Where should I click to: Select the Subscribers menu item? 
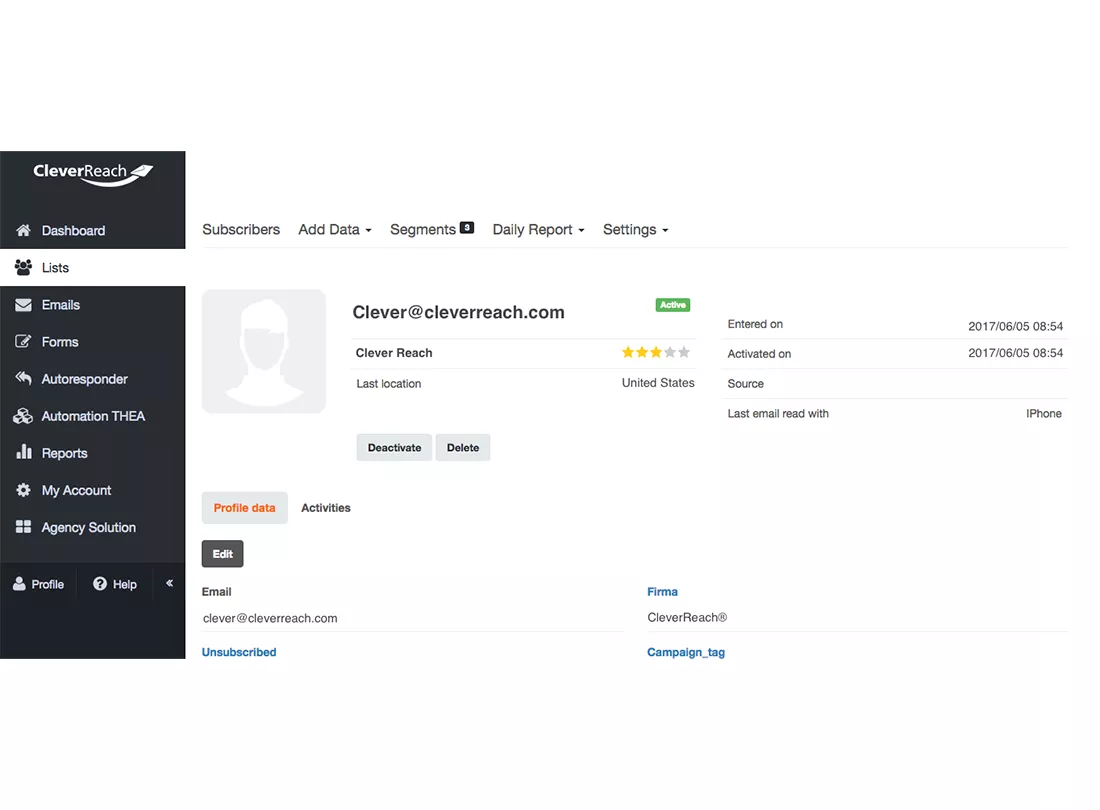(240, 229)
